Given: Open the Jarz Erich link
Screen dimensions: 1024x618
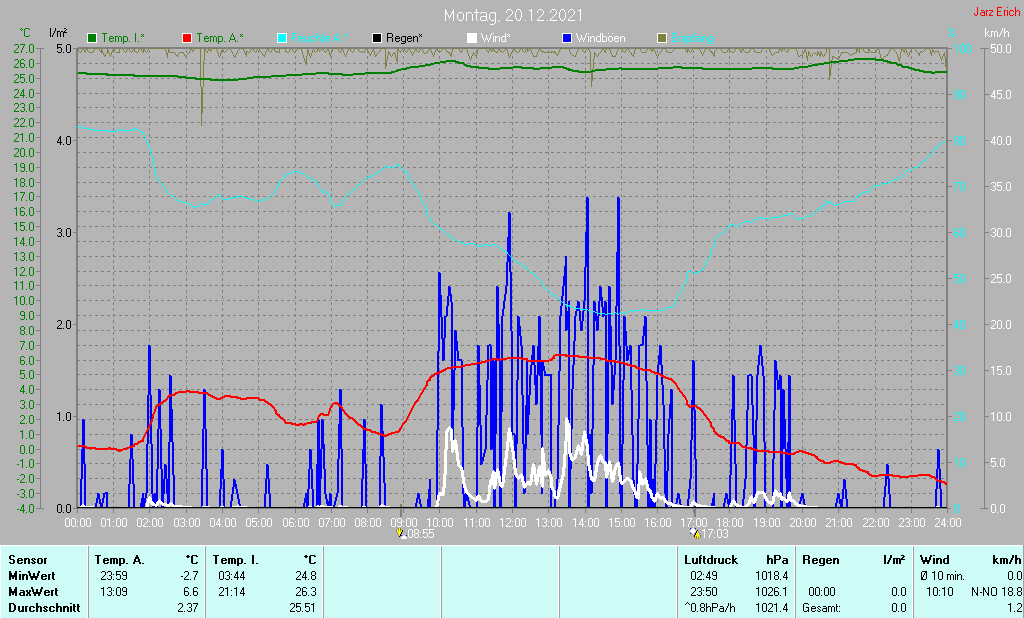Looking at the screenshot, I should [x=996, y=13].
